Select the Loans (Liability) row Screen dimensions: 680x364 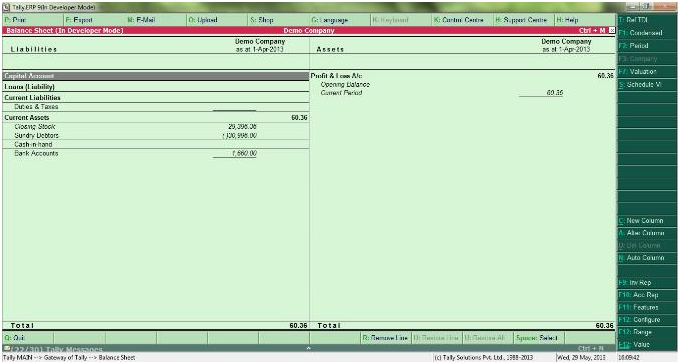156,87
